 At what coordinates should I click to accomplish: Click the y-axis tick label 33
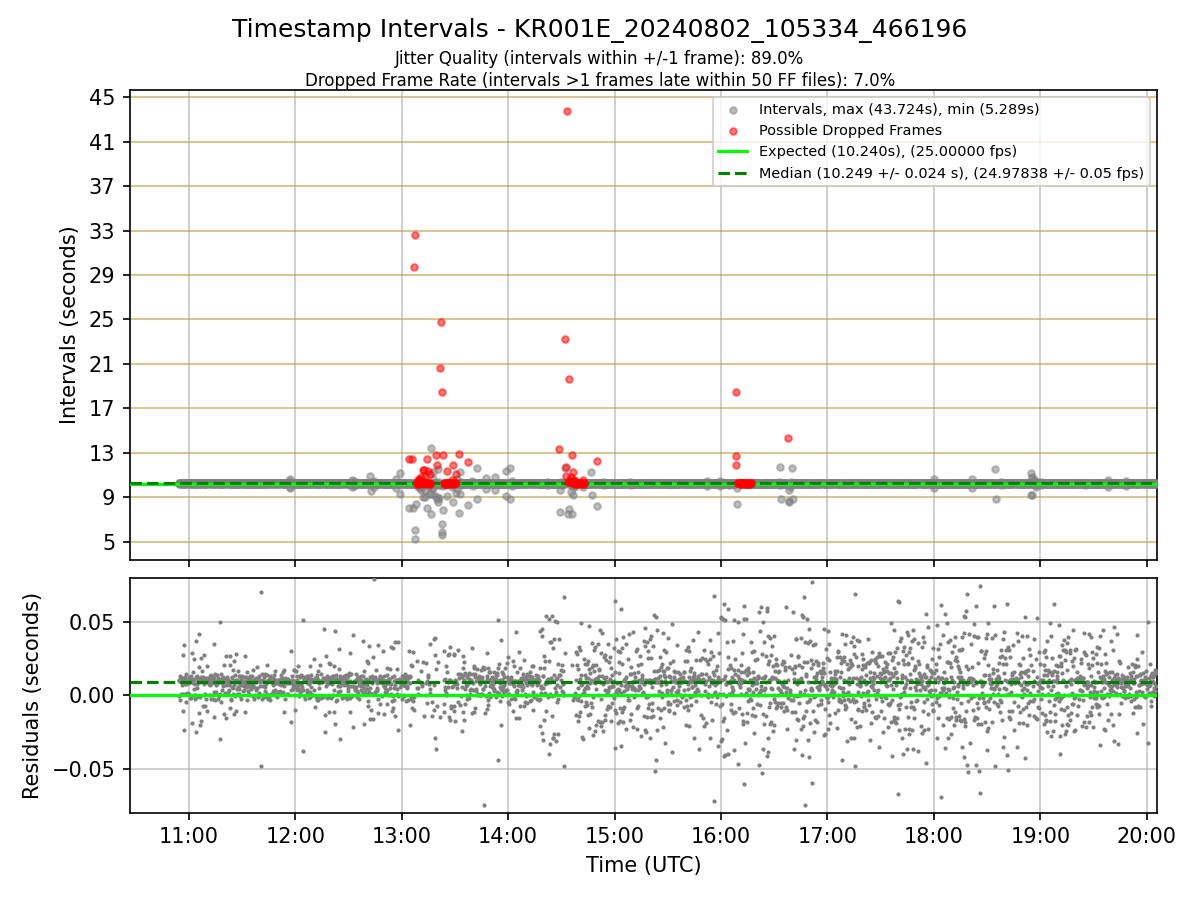(105, 231)
